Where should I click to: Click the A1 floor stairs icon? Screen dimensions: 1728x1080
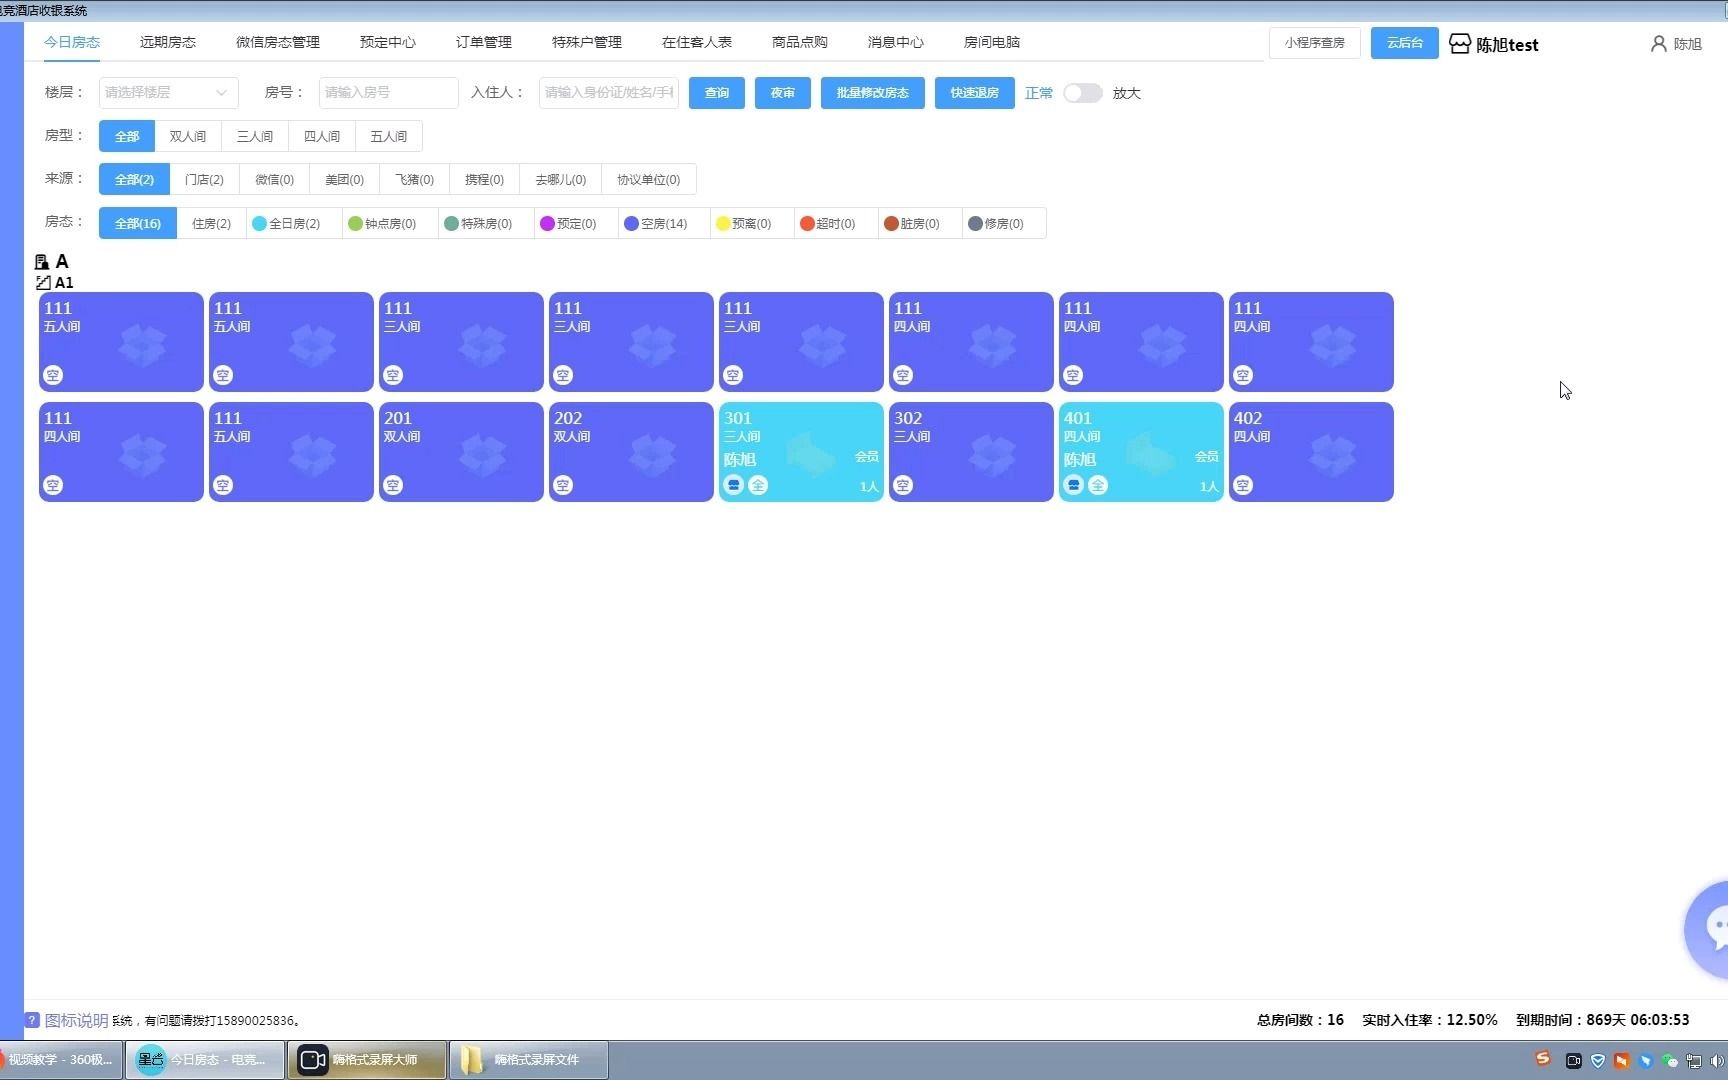(x=43, y=283)
